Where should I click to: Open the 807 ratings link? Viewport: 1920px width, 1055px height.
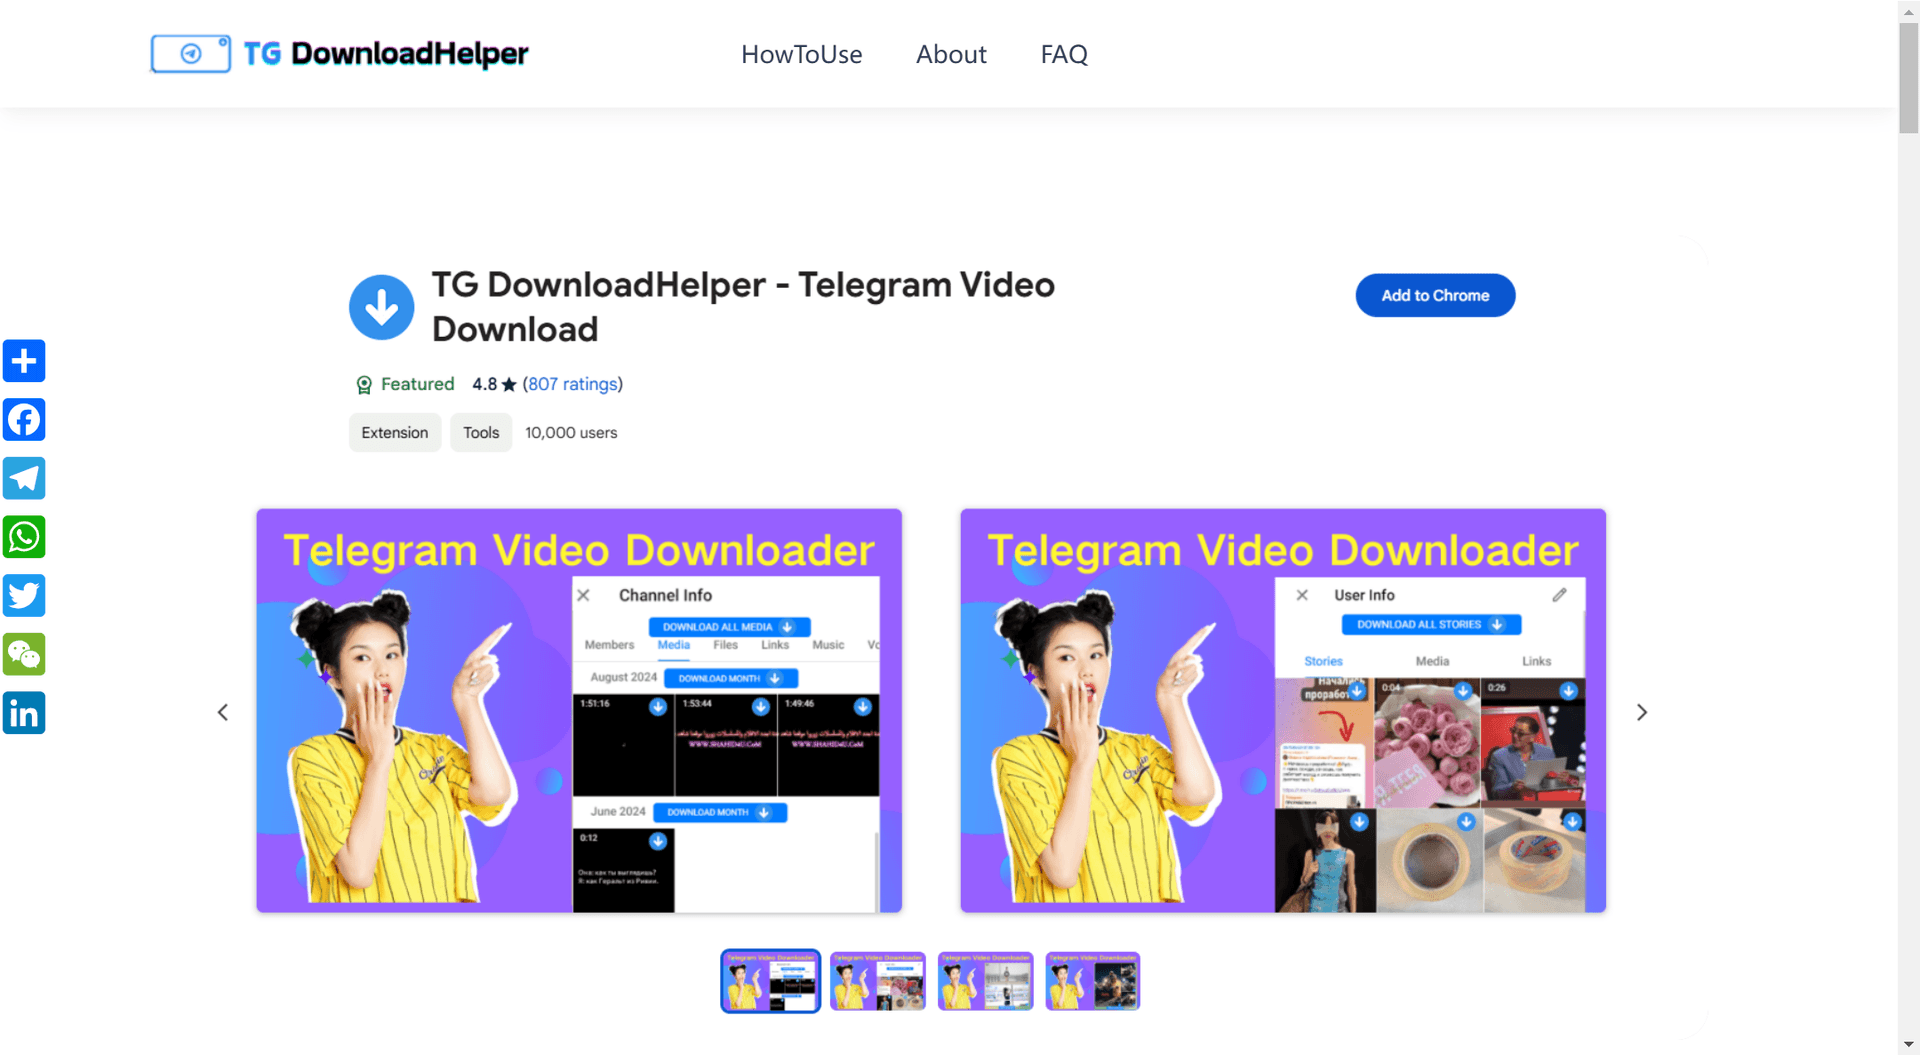[572, 384]
